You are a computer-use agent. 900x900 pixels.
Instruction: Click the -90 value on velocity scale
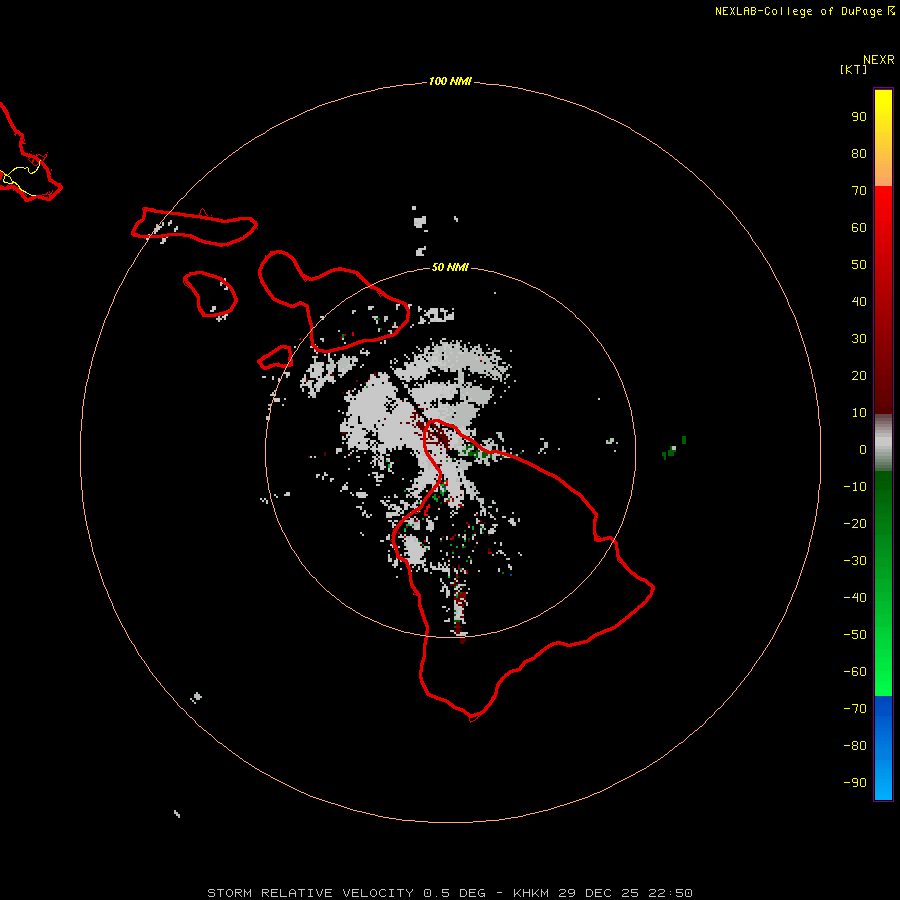tap(855, 783)
